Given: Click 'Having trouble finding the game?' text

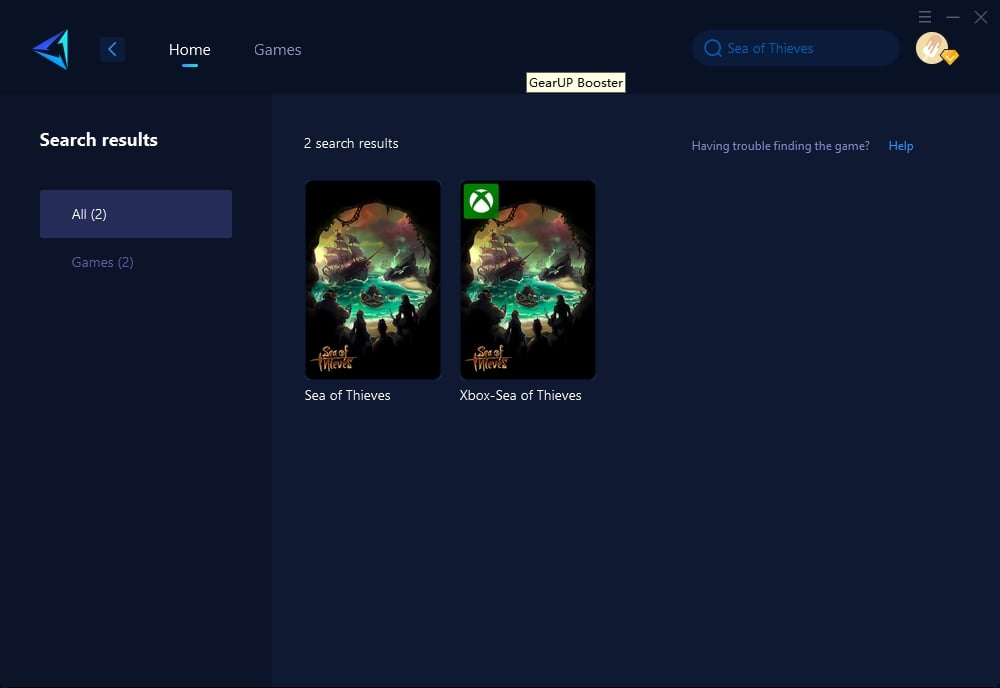Looking at the screenshot, I should click(x=781, y=146).
